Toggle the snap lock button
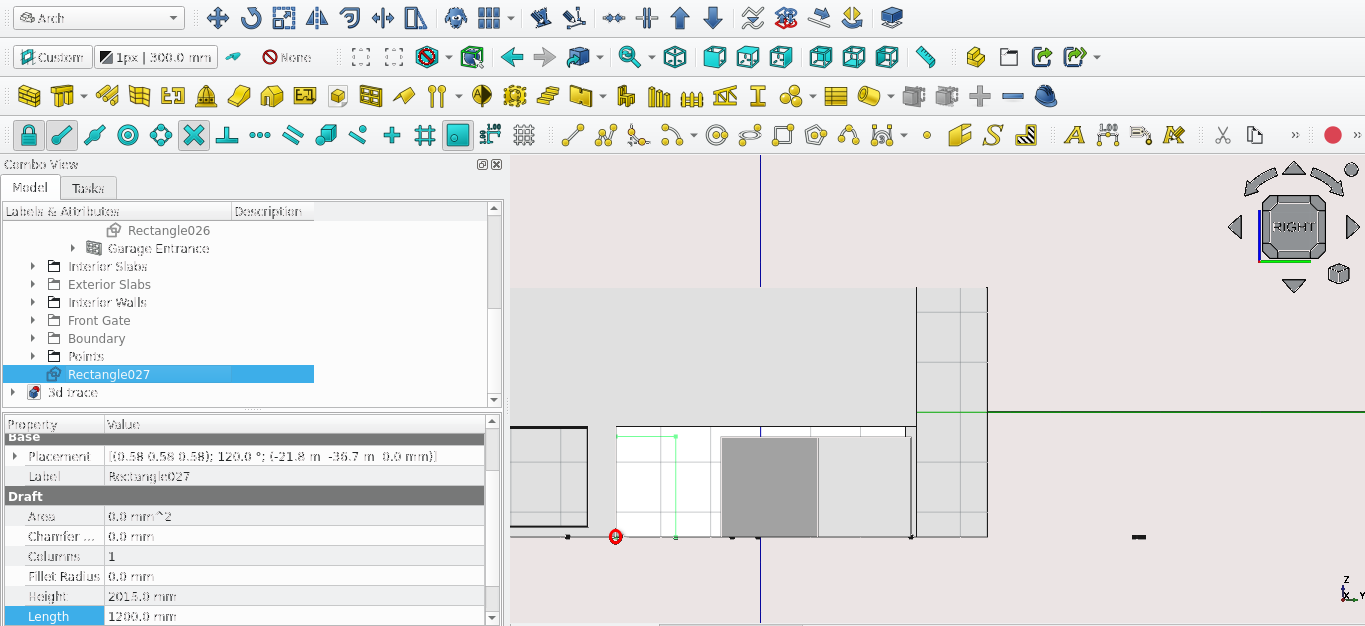The height and width of the screenshot is (626, 1365). pos(29,135)
